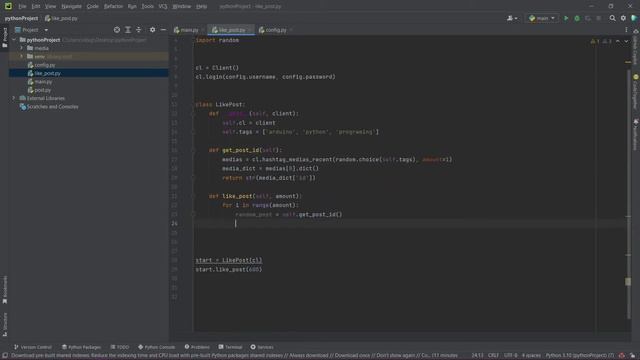This screenshot has width=640, height=360.
Task: Open the Help menu
Action: (x=201, y=7)
